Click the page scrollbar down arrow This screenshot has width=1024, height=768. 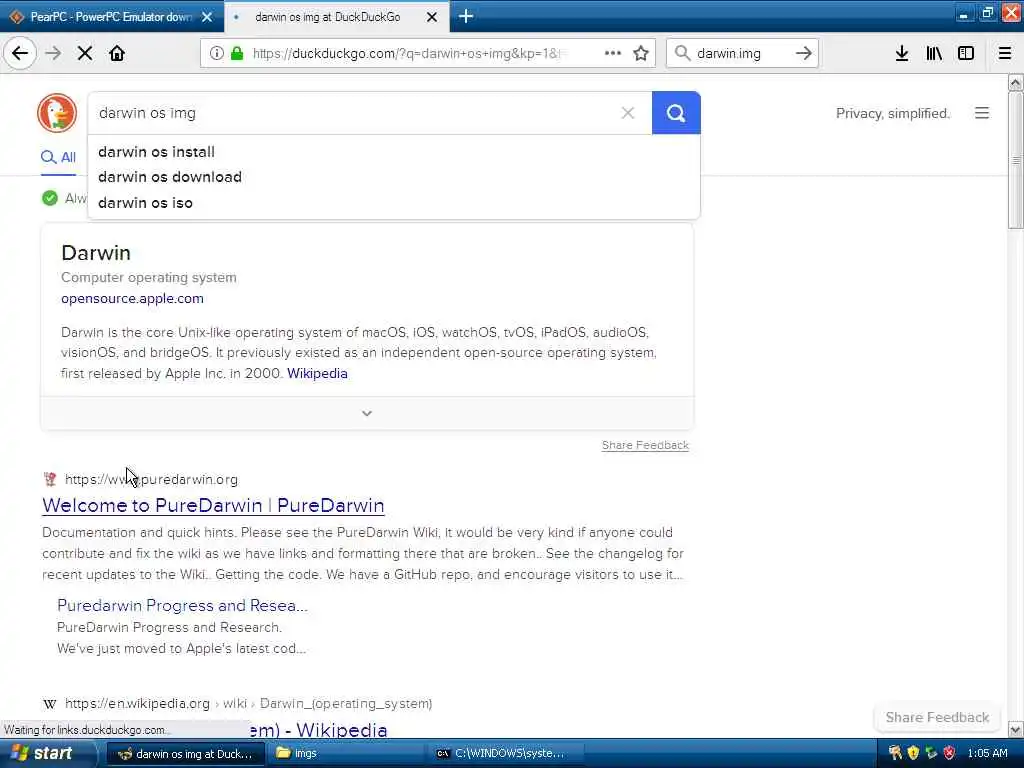[1016, 729]
